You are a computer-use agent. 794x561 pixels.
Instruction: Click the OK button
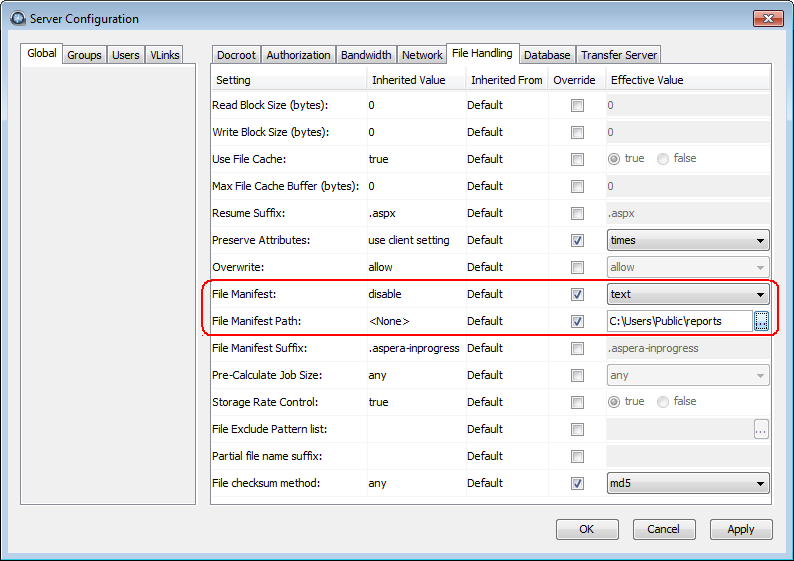click(x=587, y=529)
